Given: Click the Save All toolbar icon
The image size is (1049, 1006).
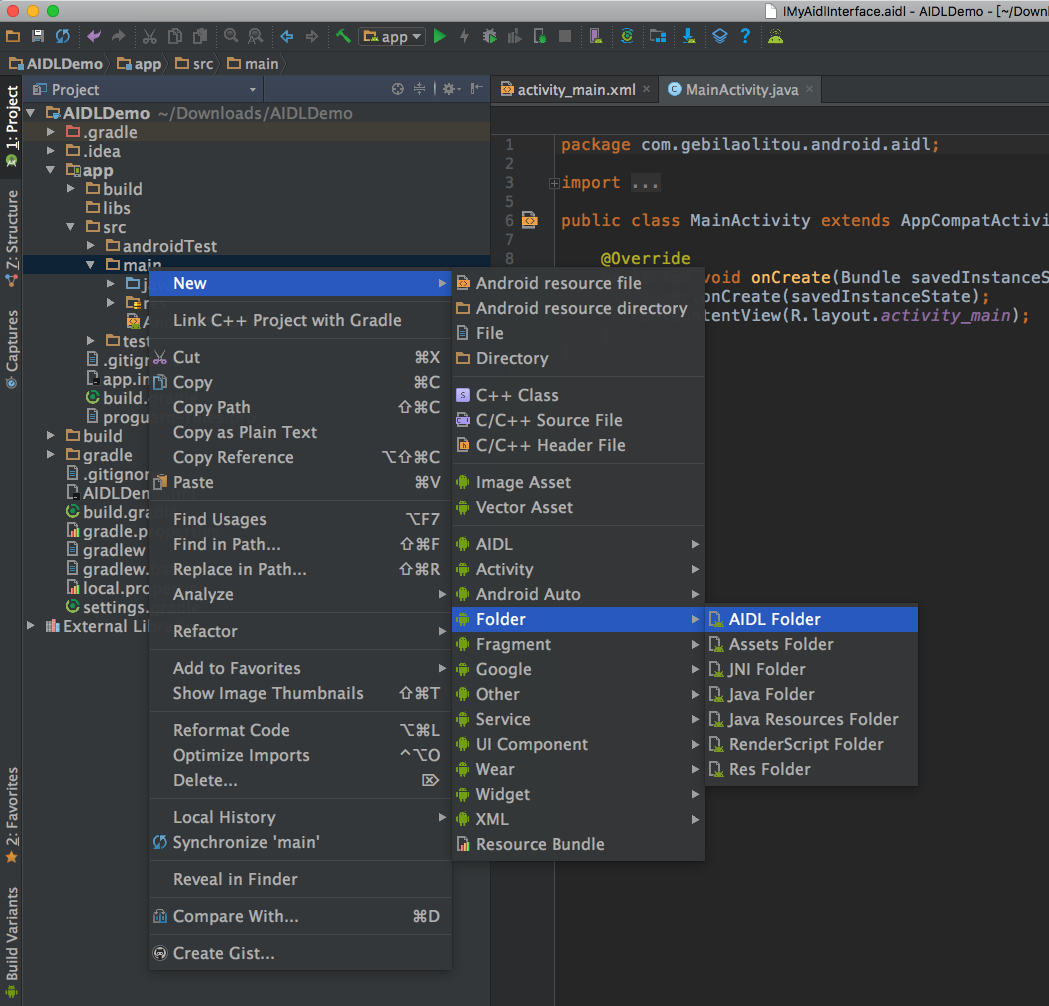Looking at the screenshot, I should click(x=37, y=36).
